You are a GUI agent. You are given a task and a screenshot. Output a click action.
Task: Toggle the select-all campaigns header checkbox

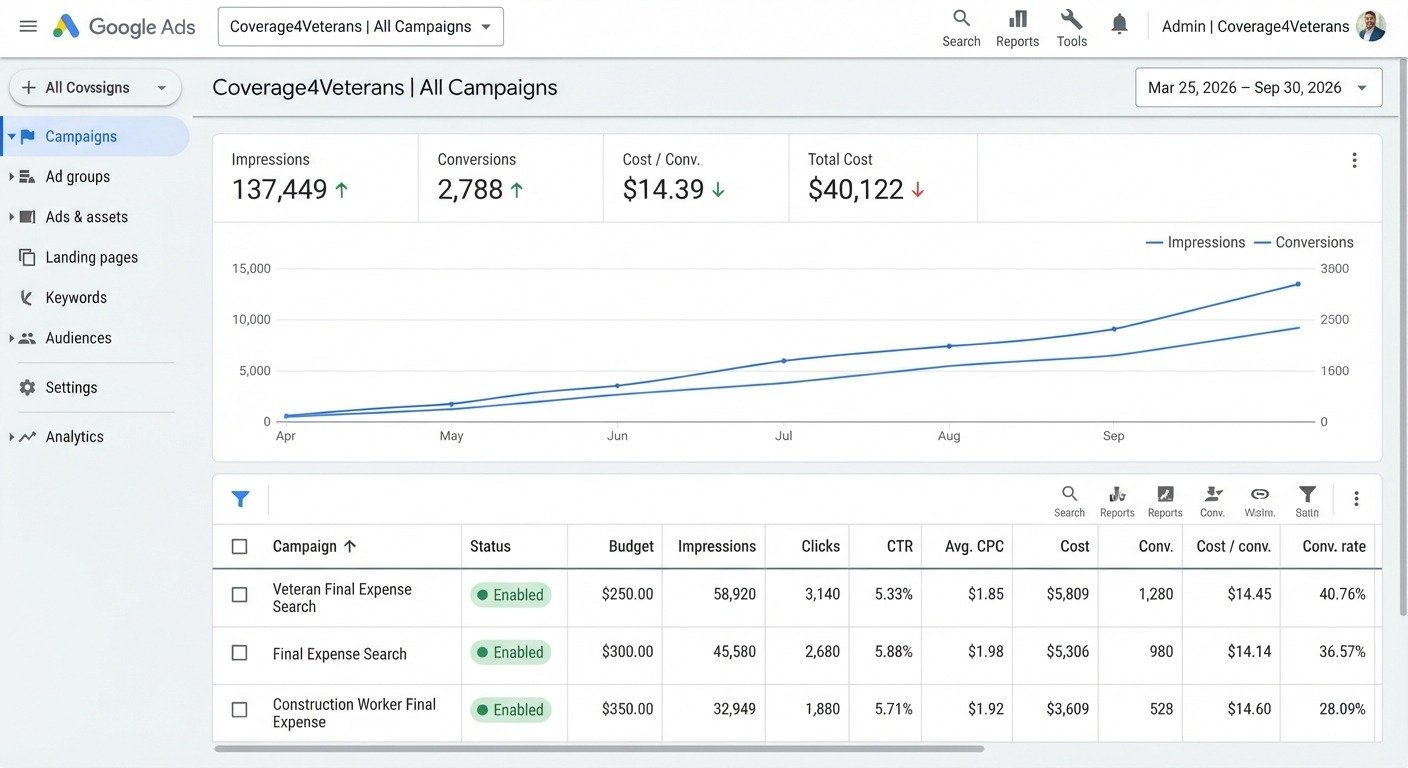point(239,547)
